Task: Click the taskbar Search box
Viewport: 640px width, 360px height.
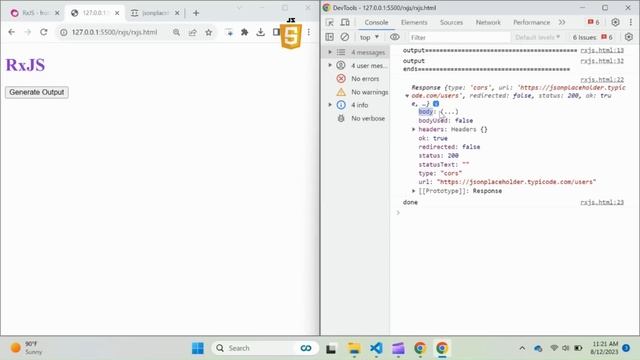Action: (264, 348)
